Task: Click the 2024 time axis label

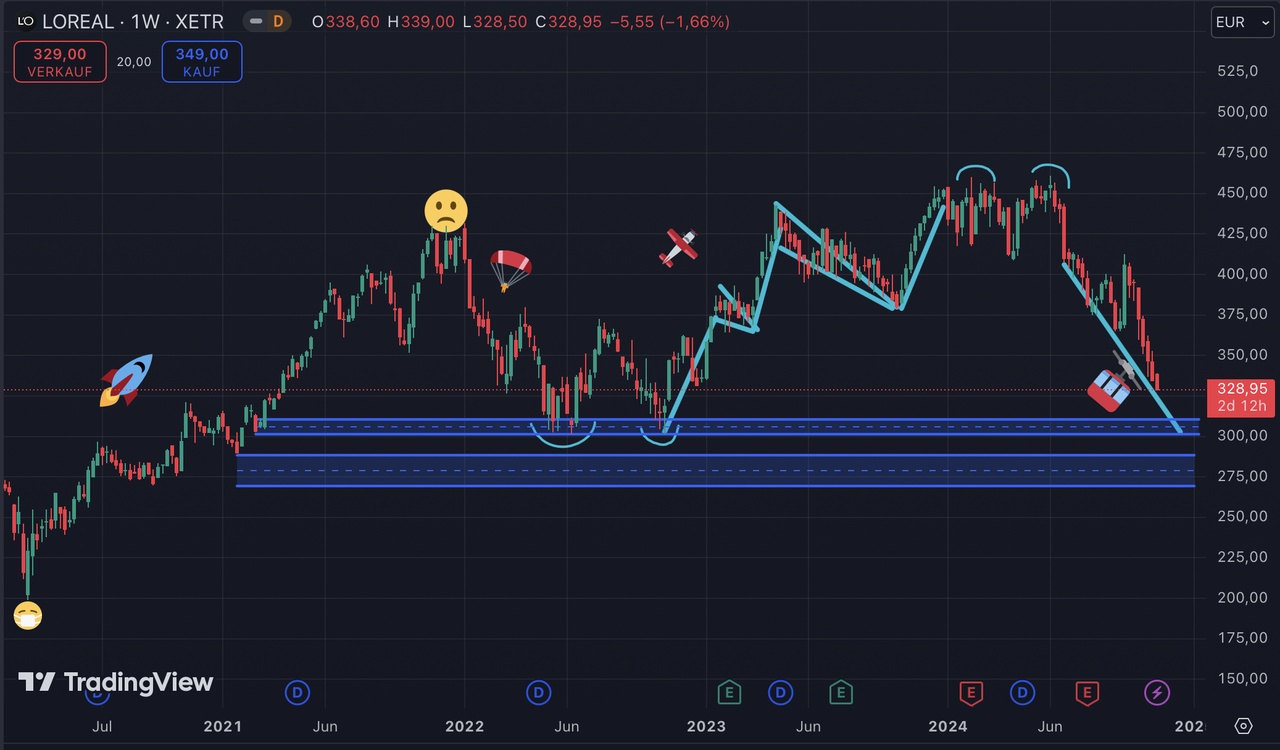Action: pyautogui.click(x=948, y=726)
